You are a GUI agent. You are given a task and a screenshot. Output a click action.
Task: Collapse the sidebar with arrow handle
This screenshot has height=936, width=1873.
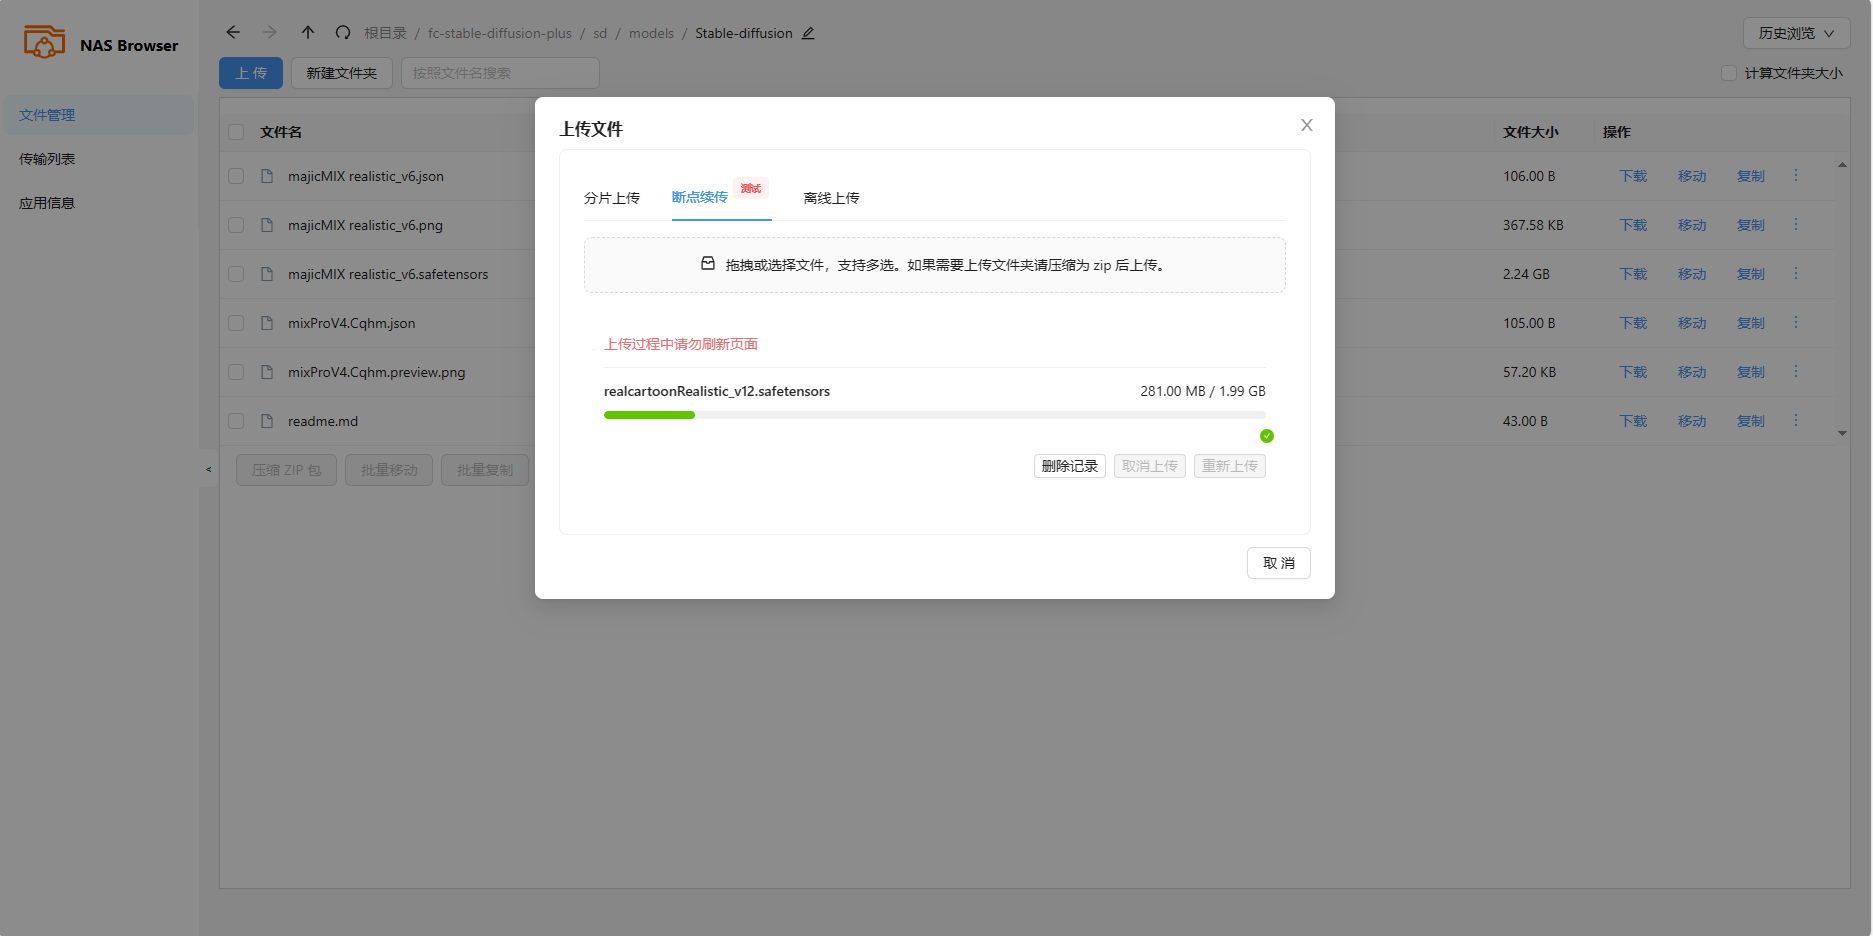click(x=208, y=469)
